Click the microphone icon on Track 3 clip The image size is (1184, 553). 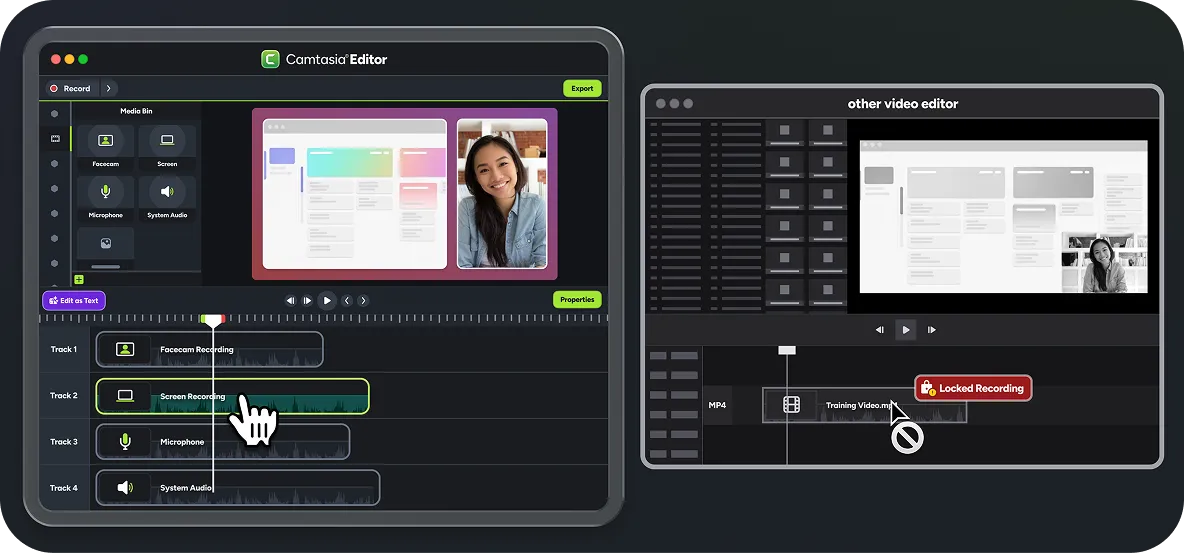click(125, 442)
